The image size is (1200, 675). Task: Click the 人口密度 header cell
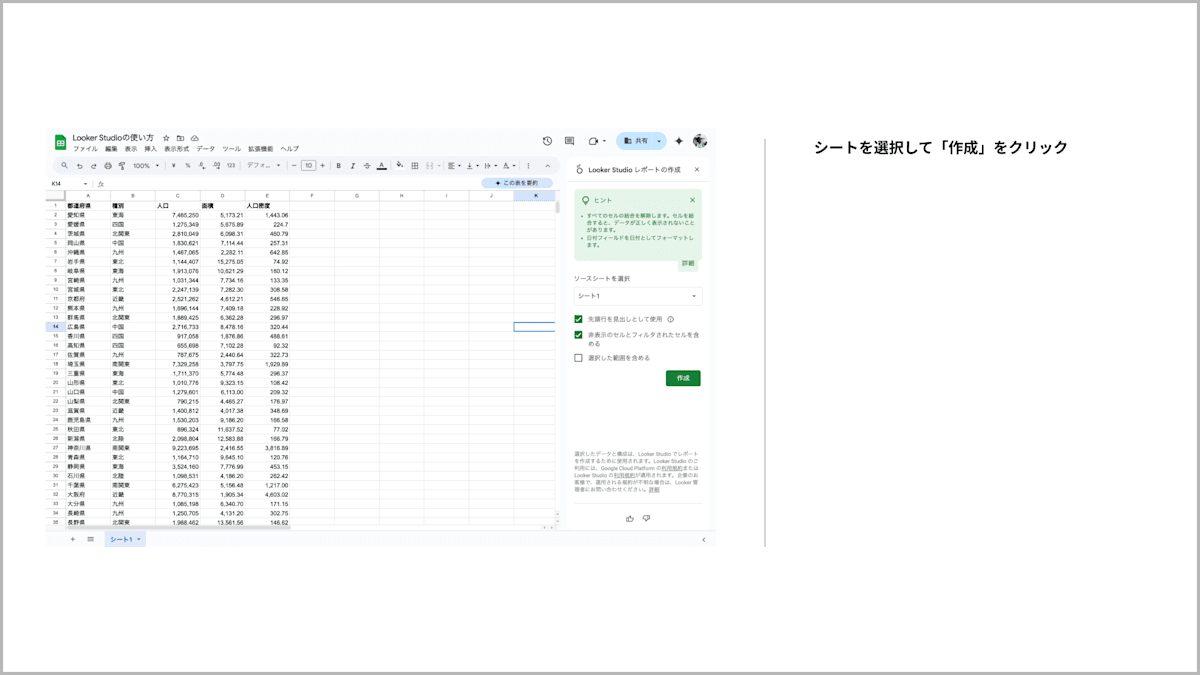click(267, 206)
